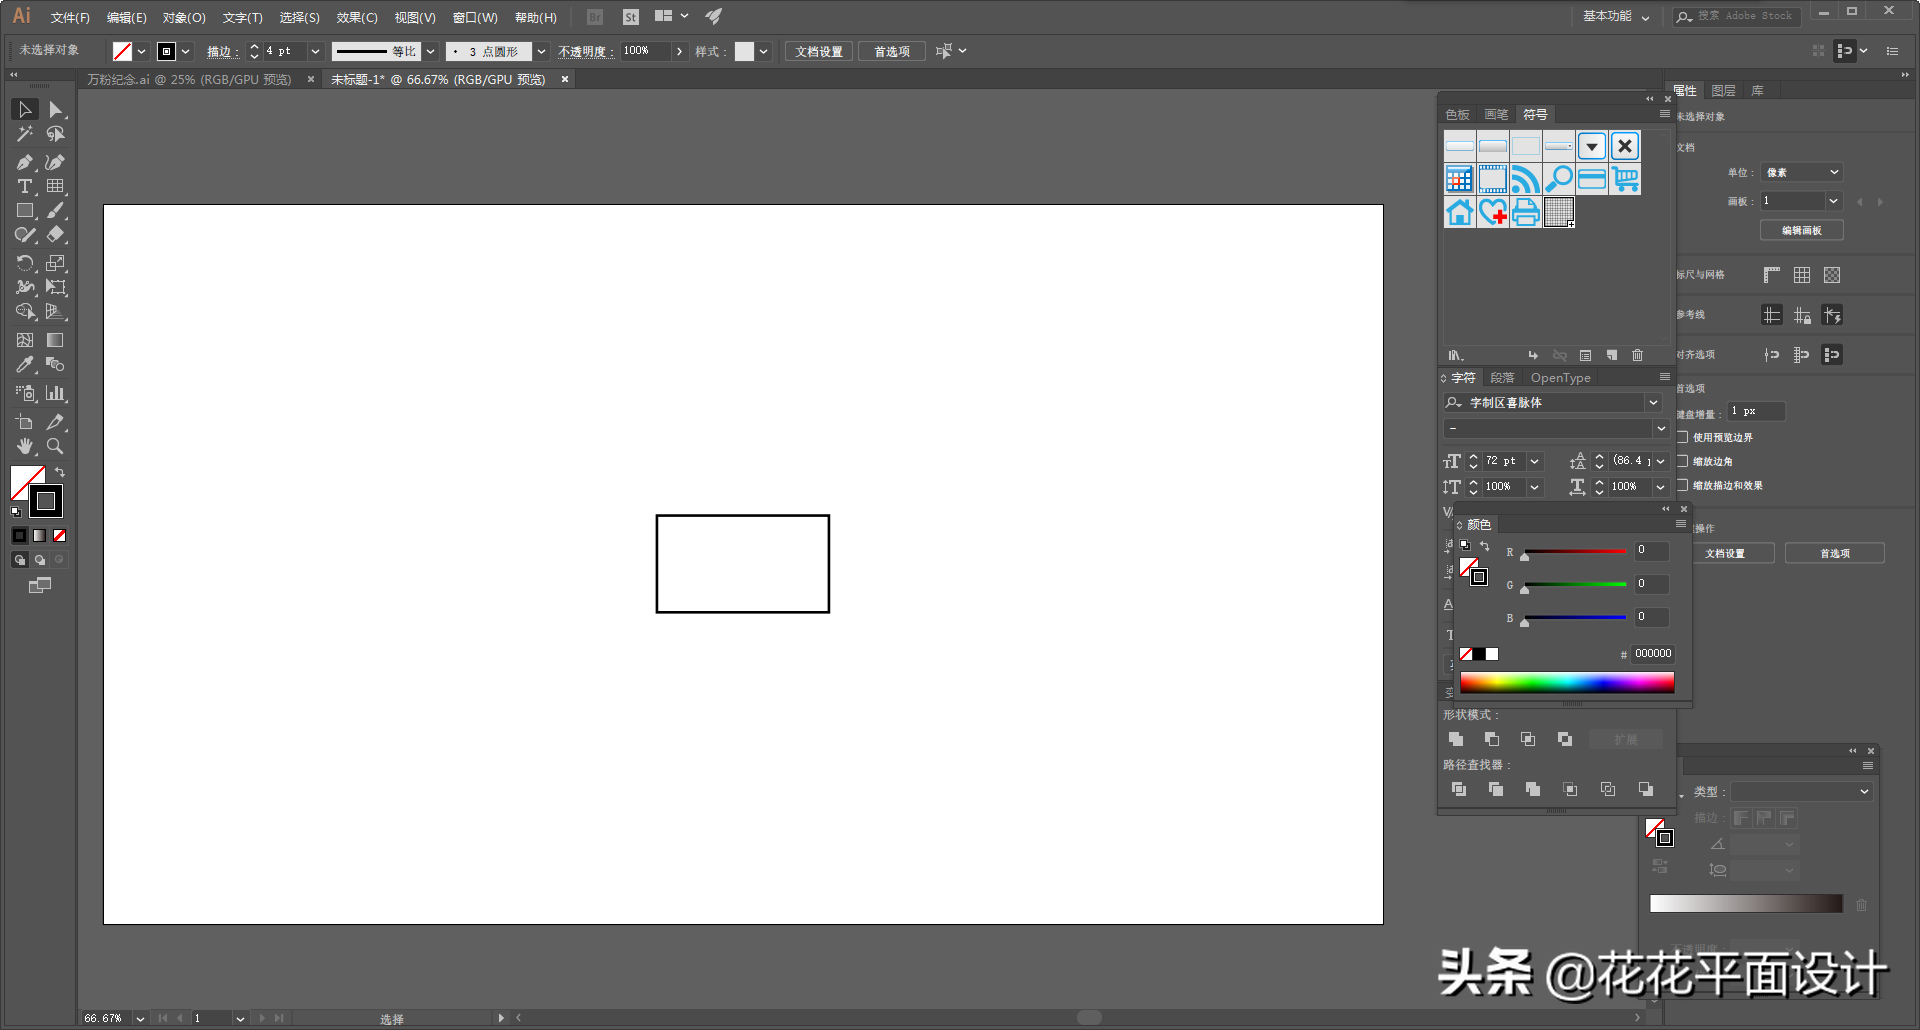1920x1030 pixels.
Task: Select the Rotate tool
Action: point(25,263)
